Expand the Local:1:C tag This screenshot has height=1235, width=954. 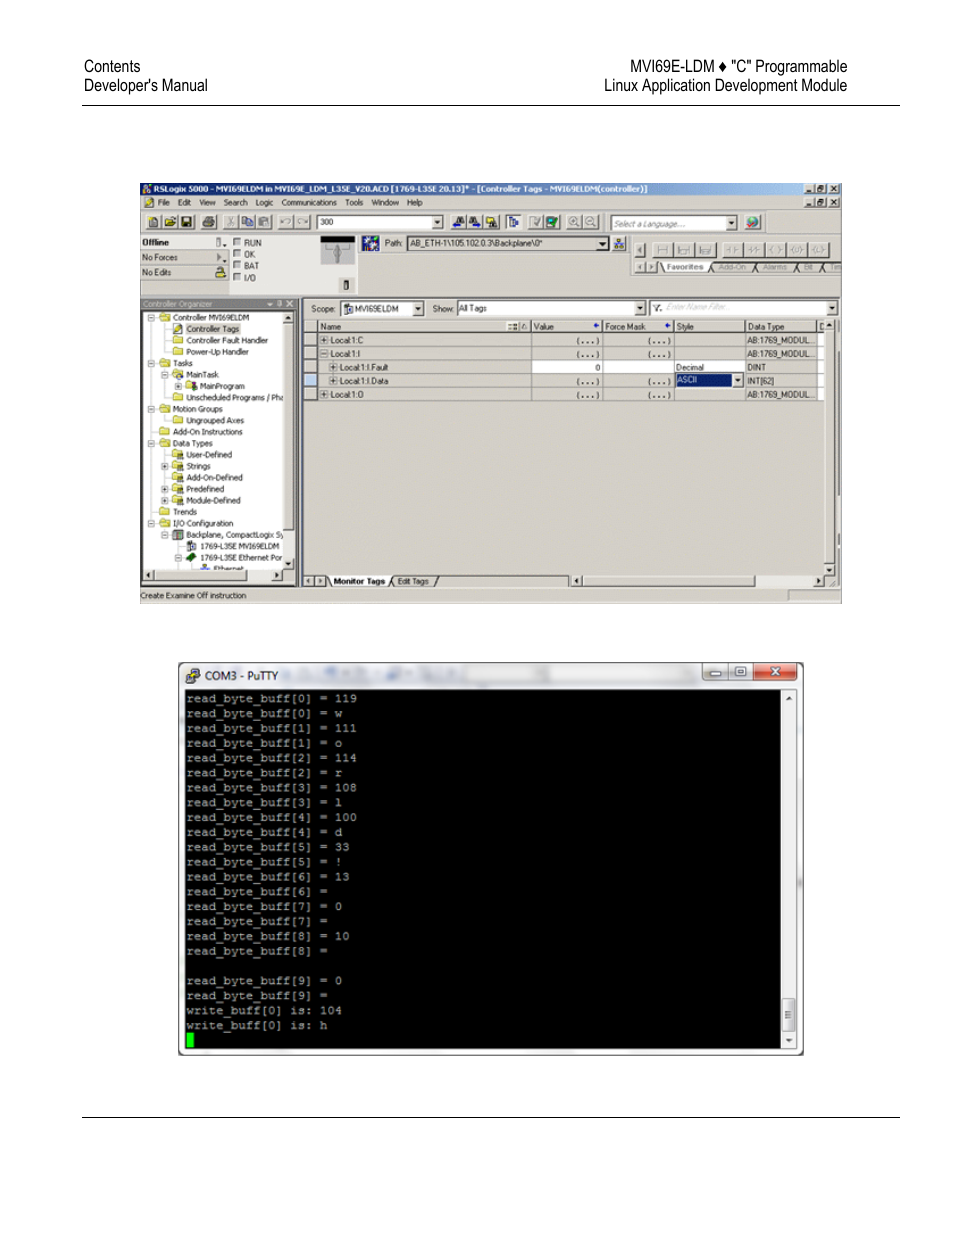tap(324, 340)
